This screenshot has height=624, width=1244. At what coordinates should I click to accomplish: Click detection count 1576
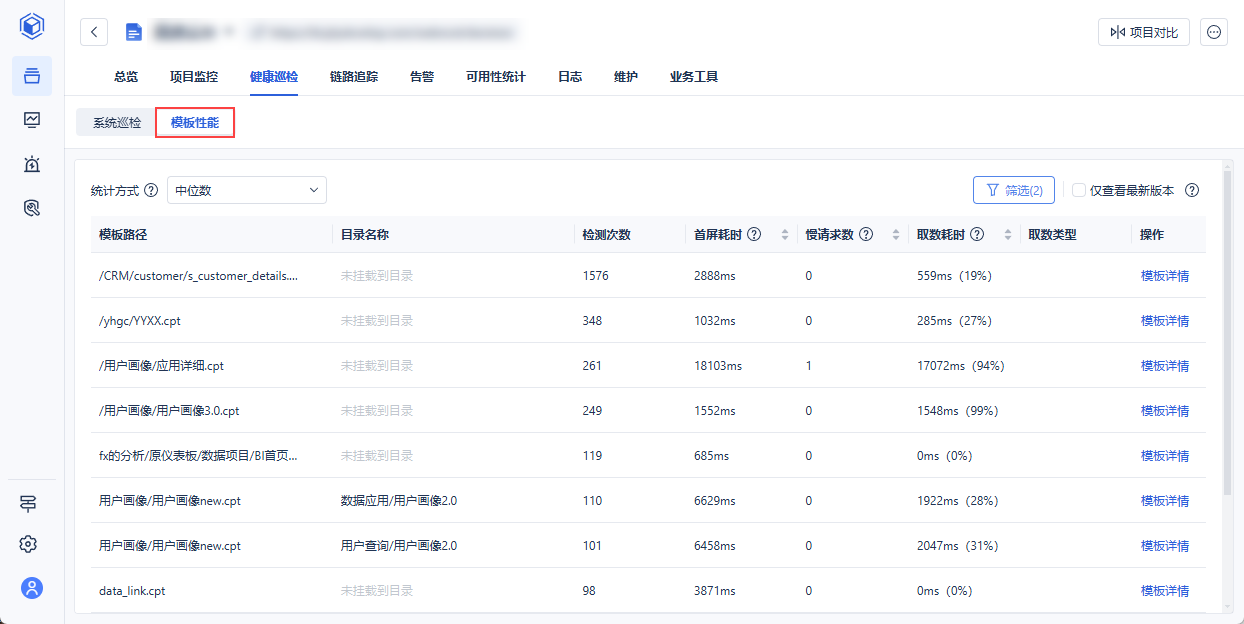(596, 276)
